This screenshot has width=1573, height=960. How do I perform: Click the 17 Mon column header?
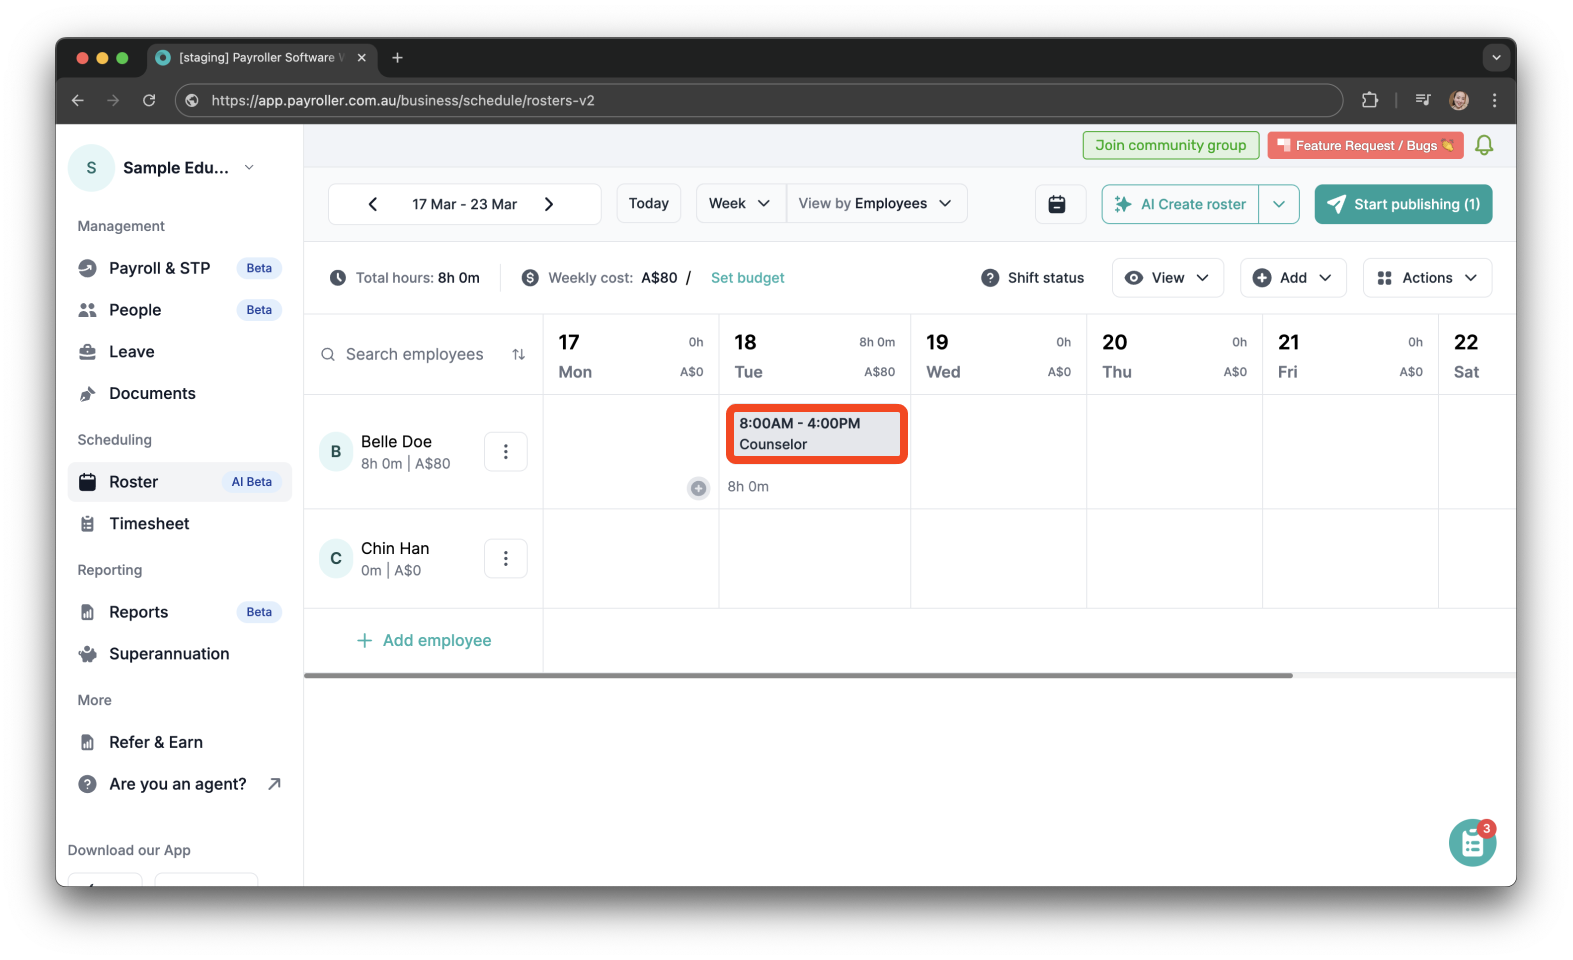pos(631,356)
